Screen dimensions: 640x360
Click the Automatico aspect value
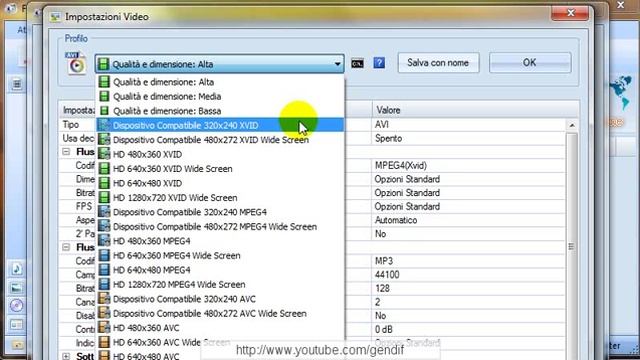[x=469, y=220]
